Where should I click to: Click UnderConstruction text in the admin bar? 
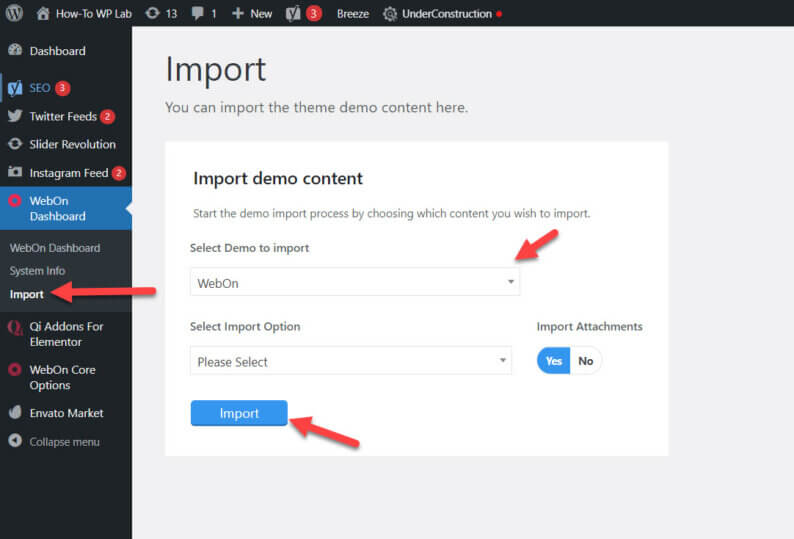pyautogui.click(x=447, y=14)
